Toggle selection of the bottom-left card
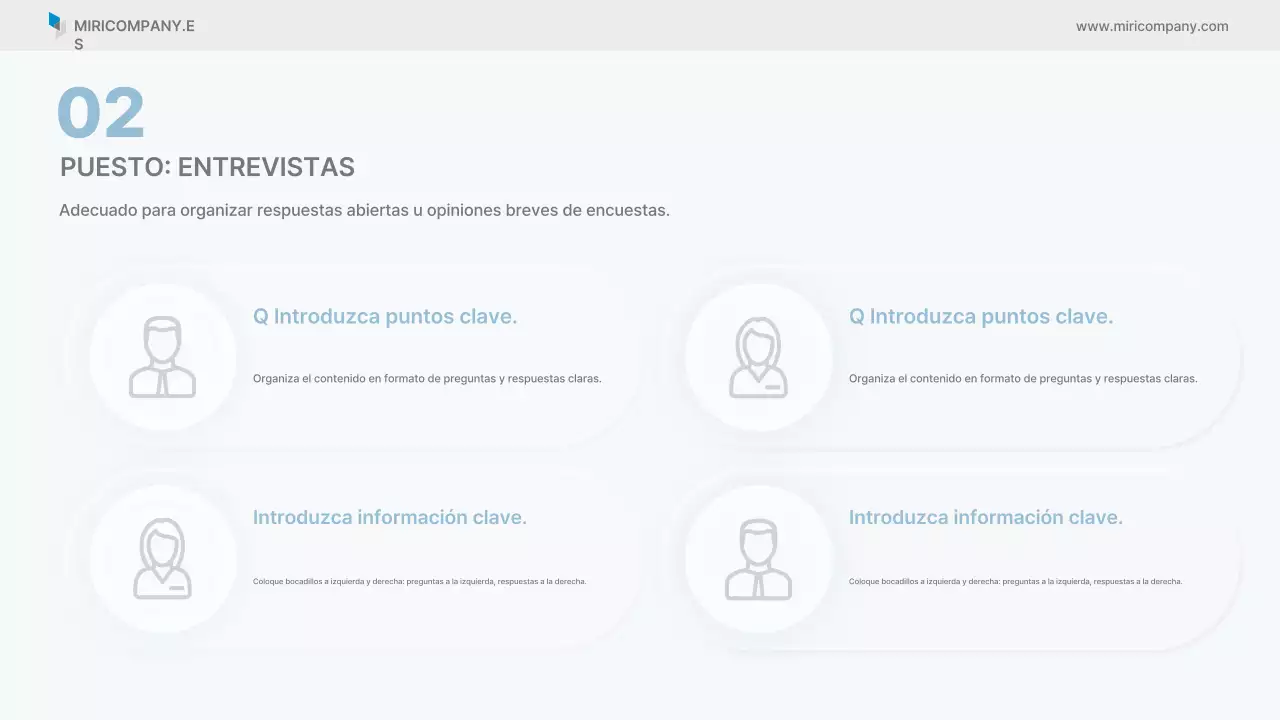 coord(360,557)
